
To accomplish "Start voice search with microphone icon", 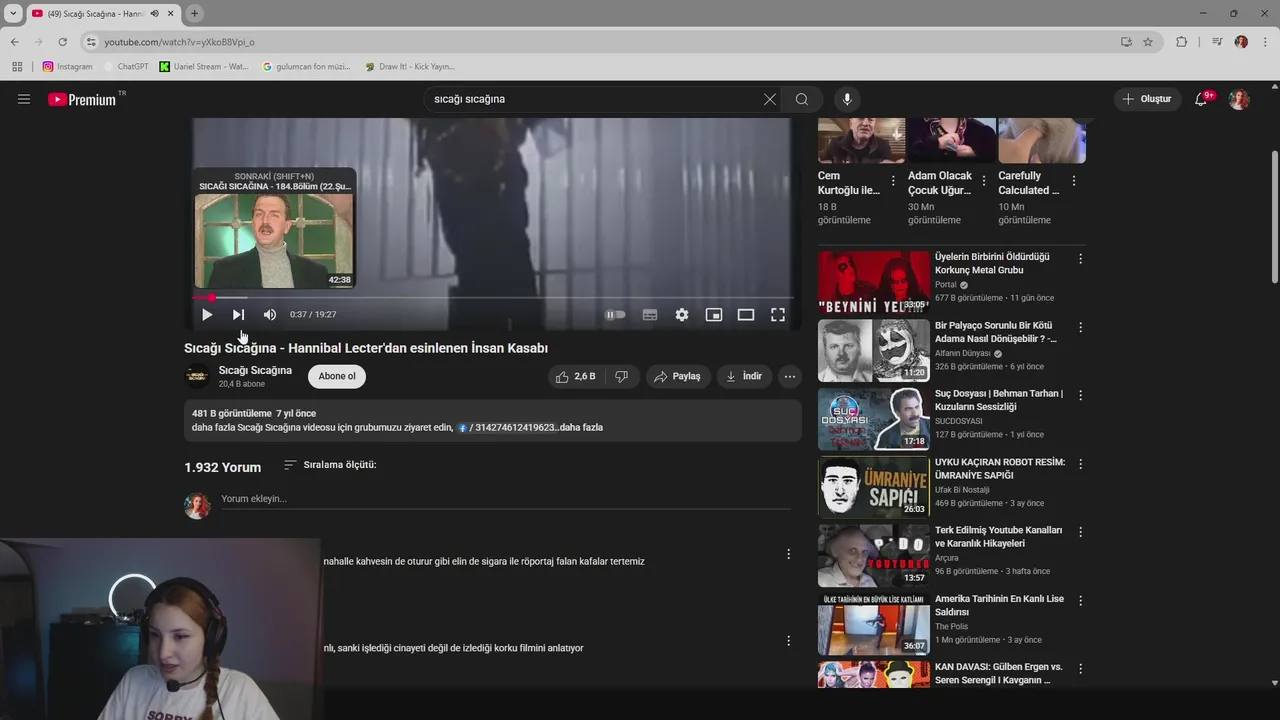I will coord(847,99).
